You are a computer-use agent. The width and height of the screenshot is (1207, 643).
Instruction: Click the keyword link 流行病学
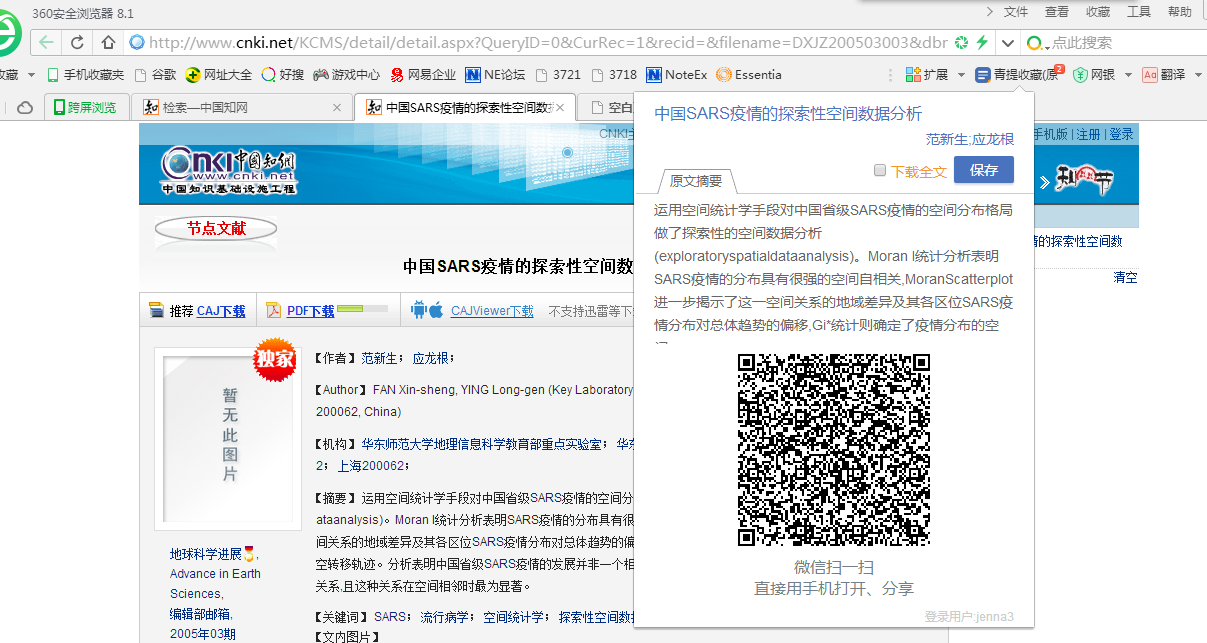445,617
